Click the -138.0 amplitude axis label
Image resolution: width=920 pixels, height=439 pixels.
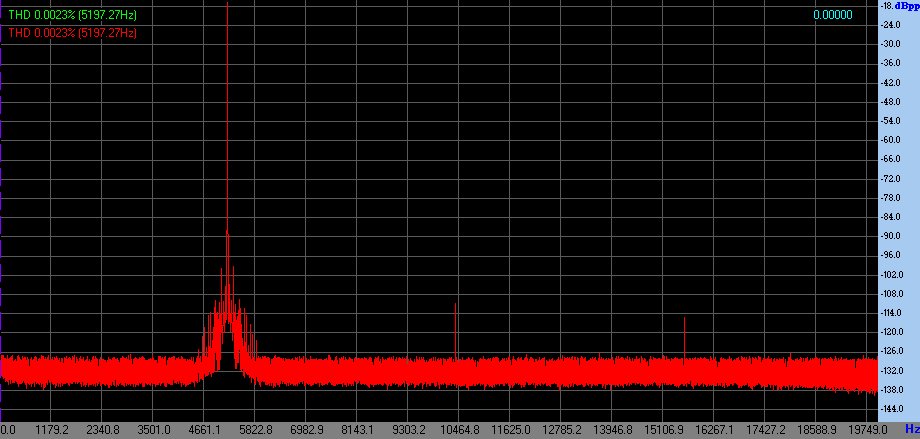[x=891, y=390]
